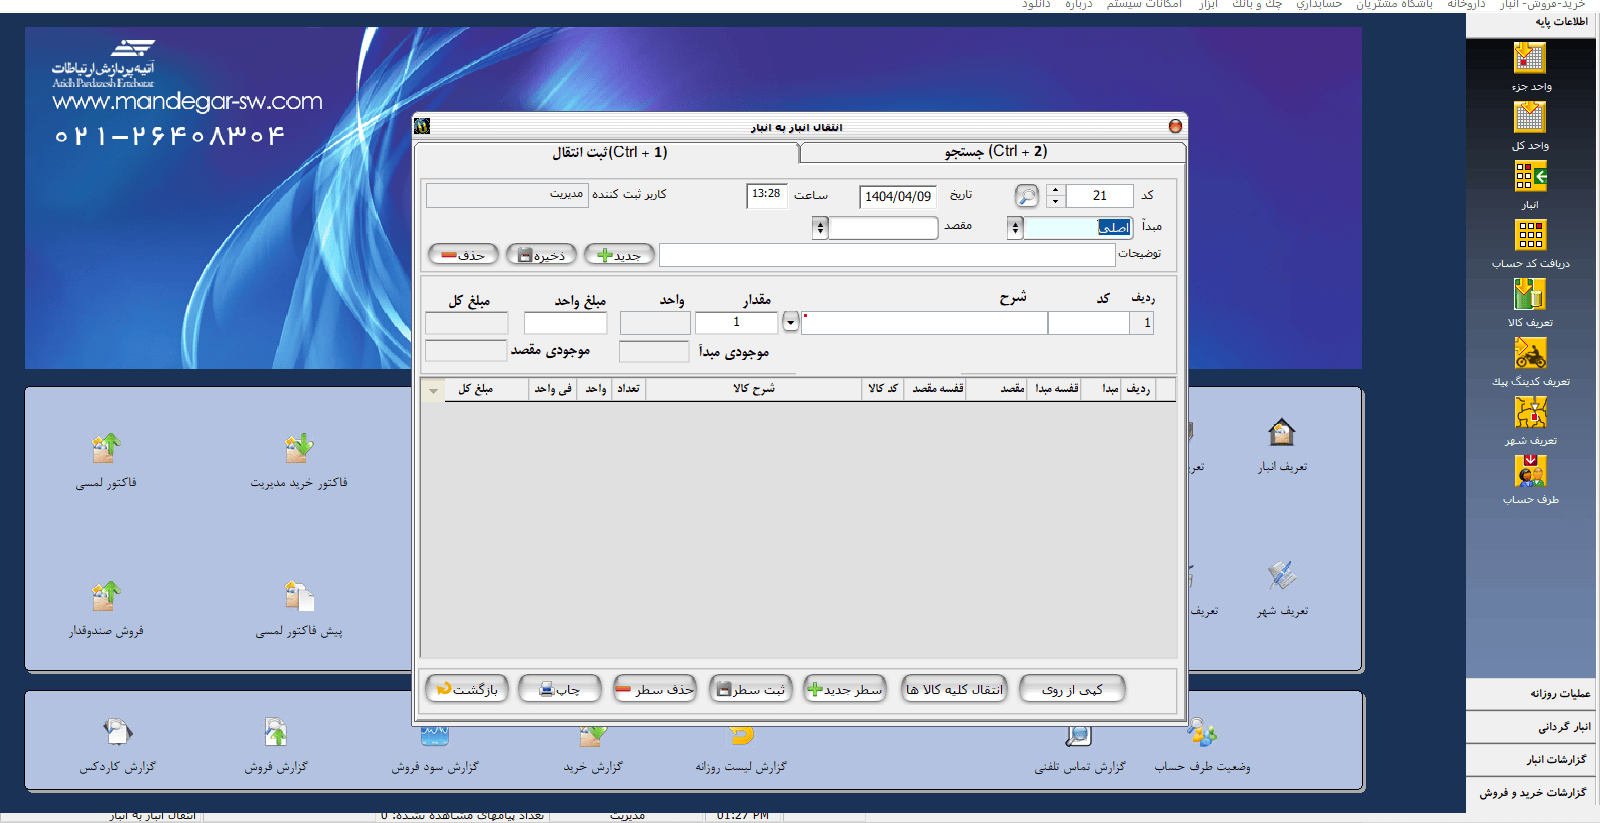1600x823 pixels.
Task: Open the باشگاه مشتريان menu
Action: coord(1394,5)
